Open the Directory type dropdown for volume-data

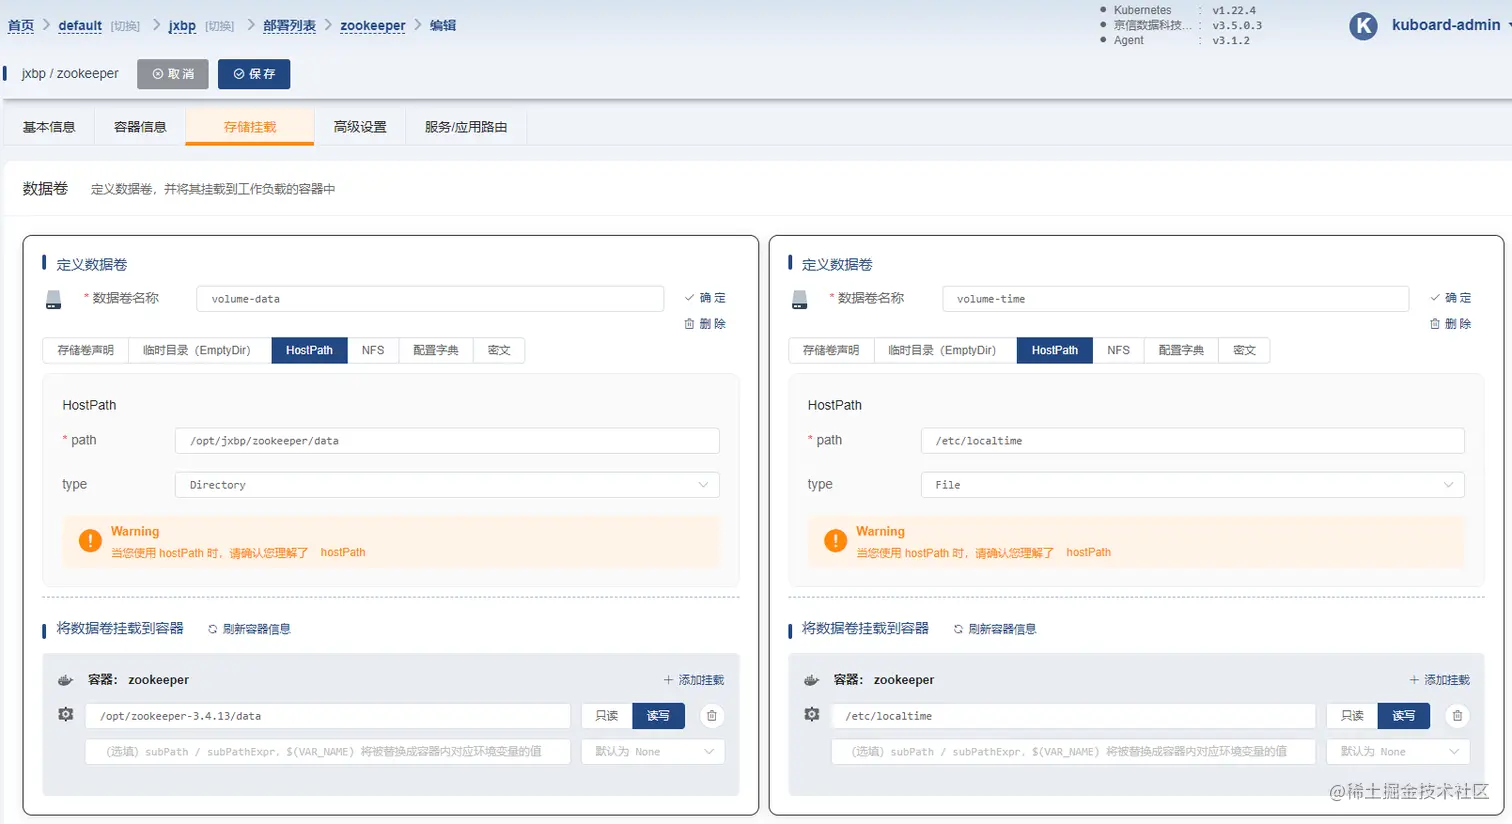[x=447, y=485]
